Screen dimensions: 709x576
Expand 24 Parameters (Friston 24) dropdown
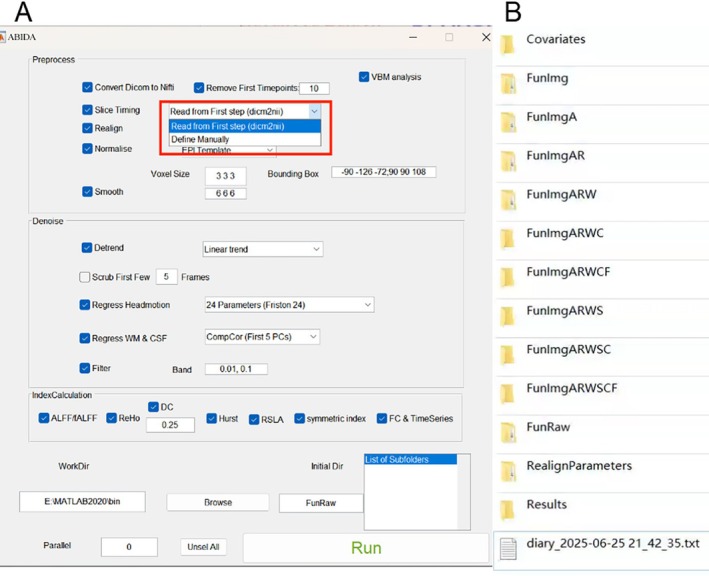(x=289, y=305)
